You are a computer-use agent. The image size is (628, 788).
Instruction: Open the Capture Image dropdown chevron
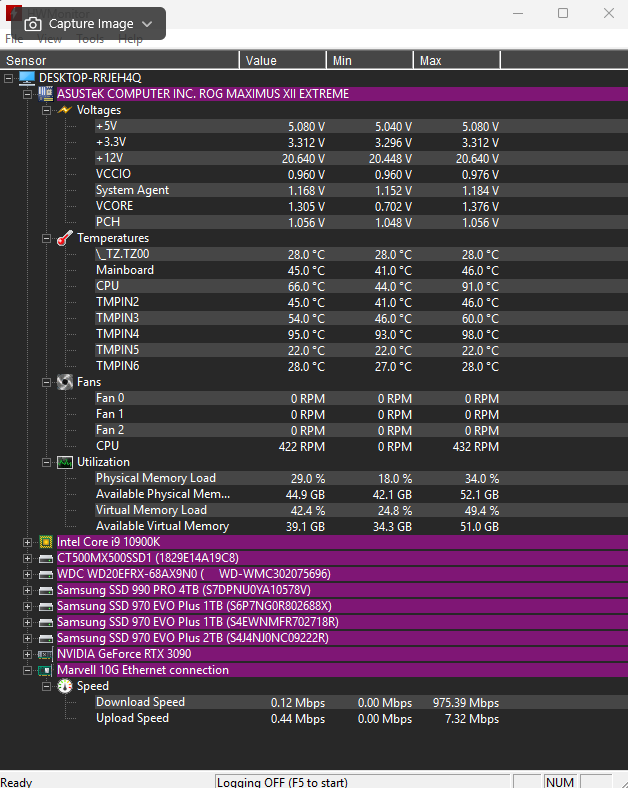click(x=147, y=24)
